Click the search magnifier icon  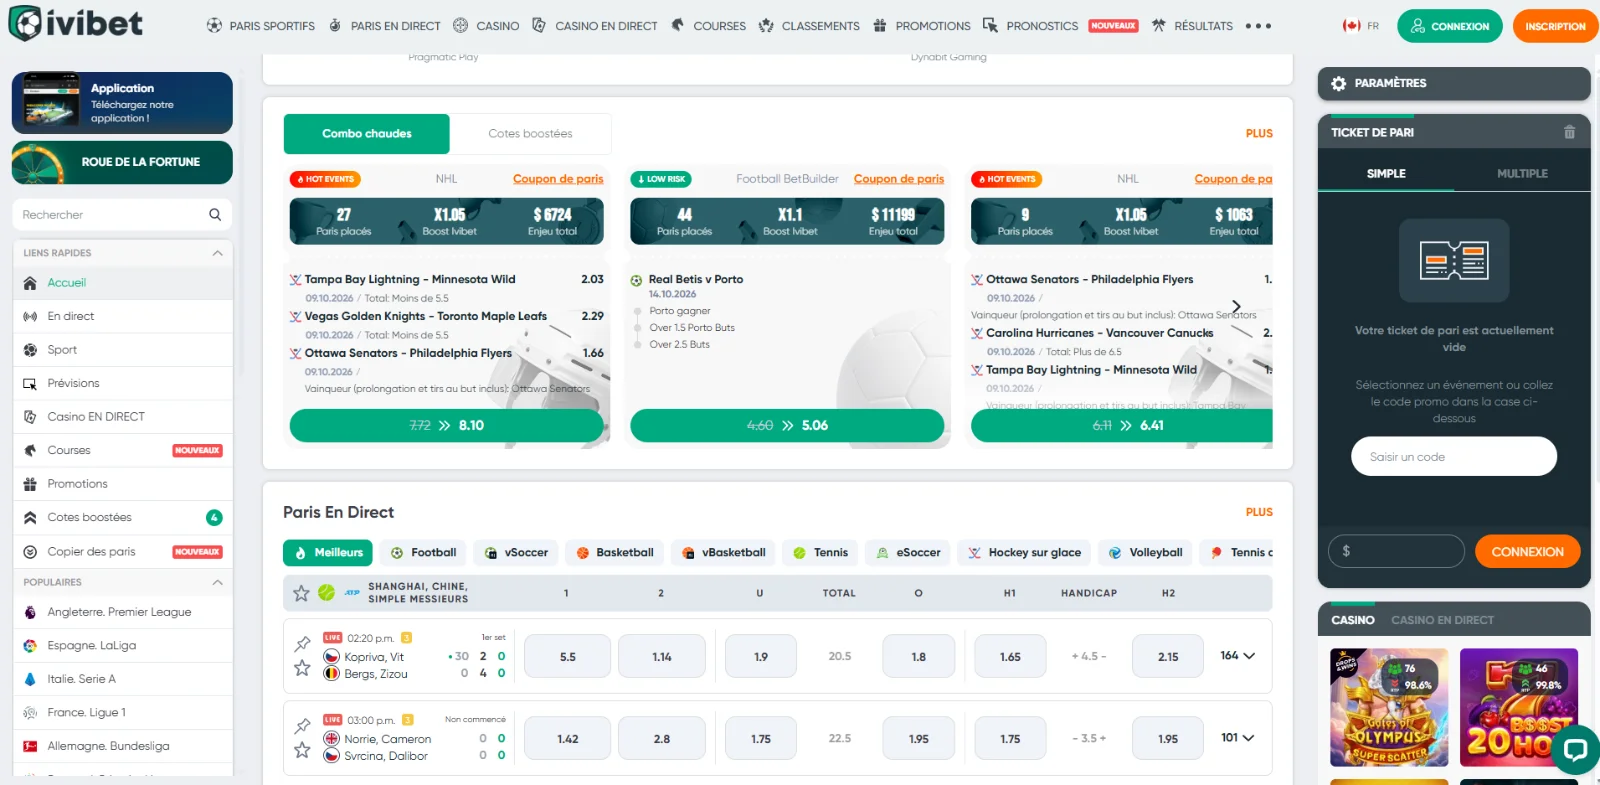point(215,215)
